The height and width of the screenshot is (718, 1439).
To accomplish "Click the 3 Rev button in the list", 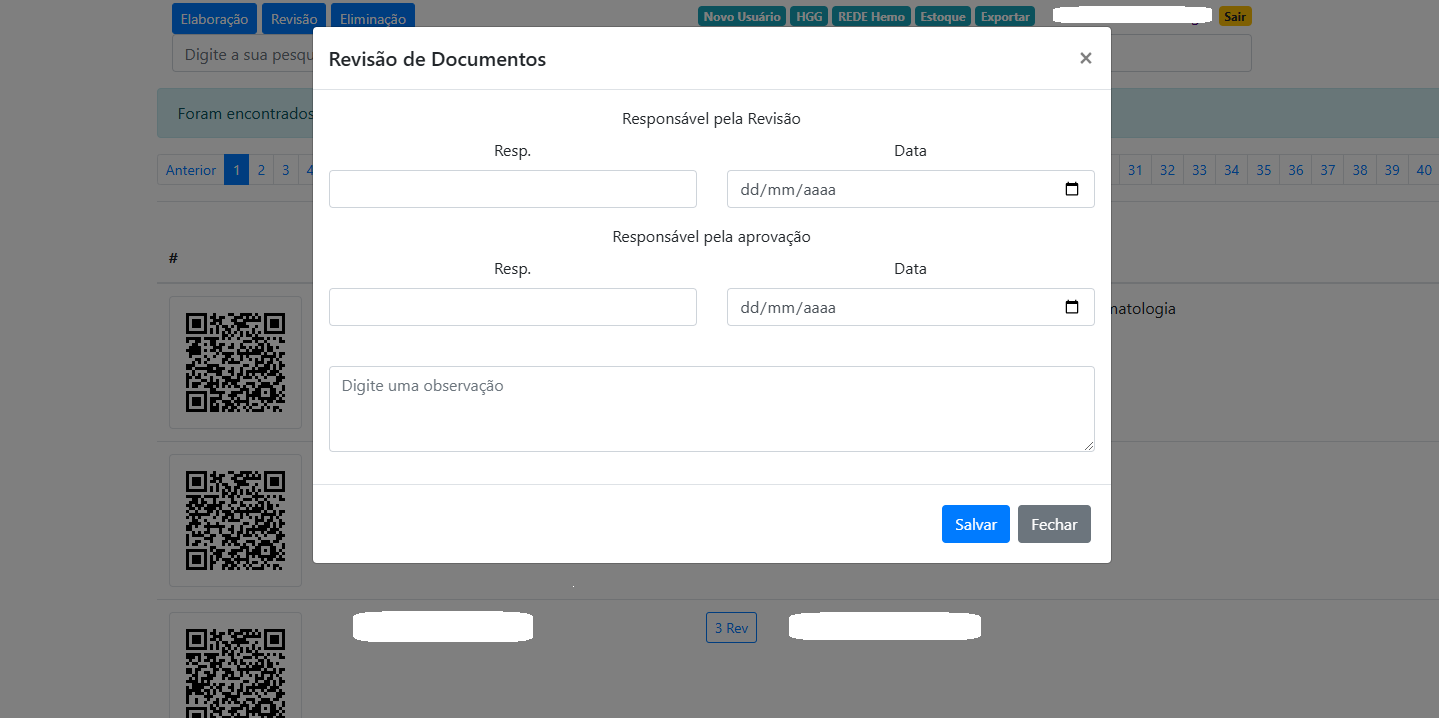I will point(731,628).
